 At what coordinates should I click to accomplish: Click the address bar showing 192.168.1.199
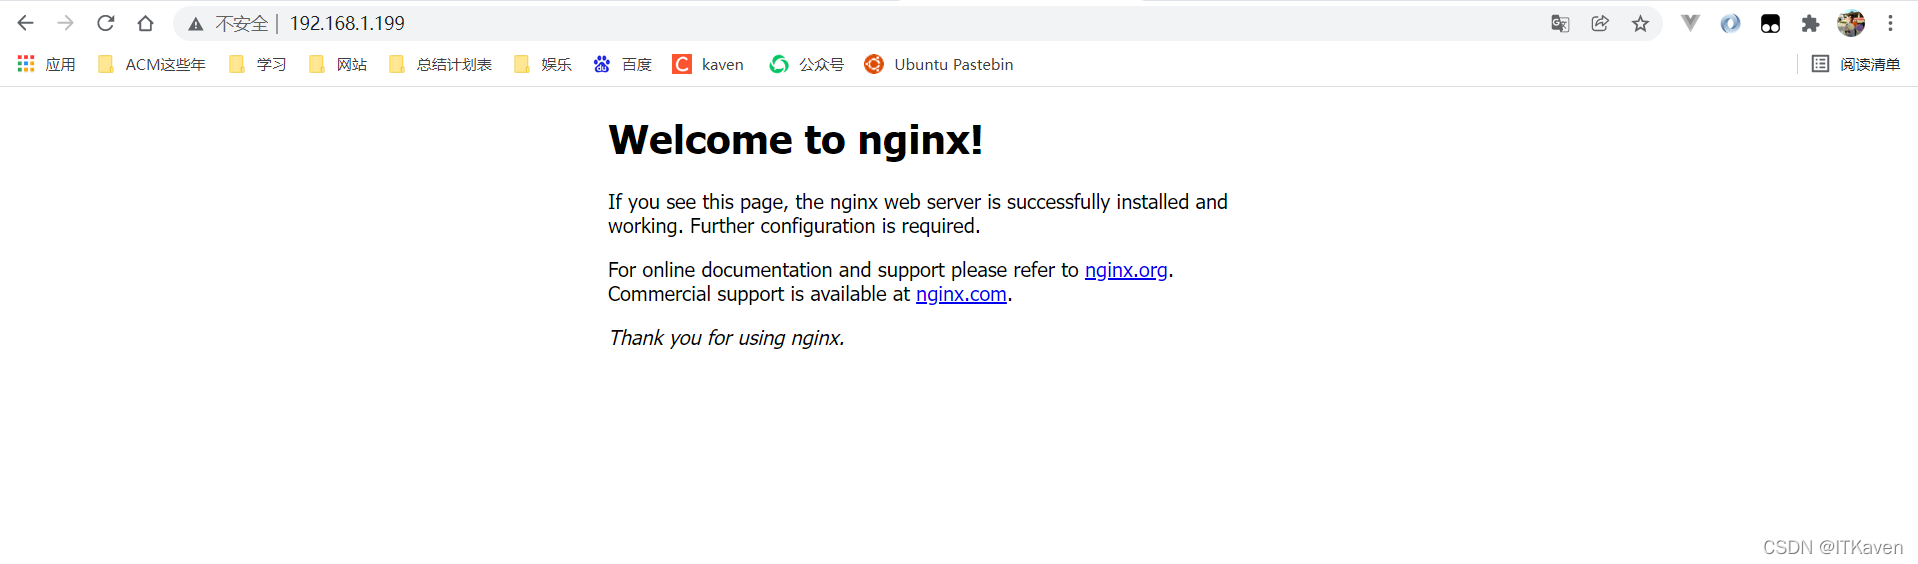tap(800, 23)
